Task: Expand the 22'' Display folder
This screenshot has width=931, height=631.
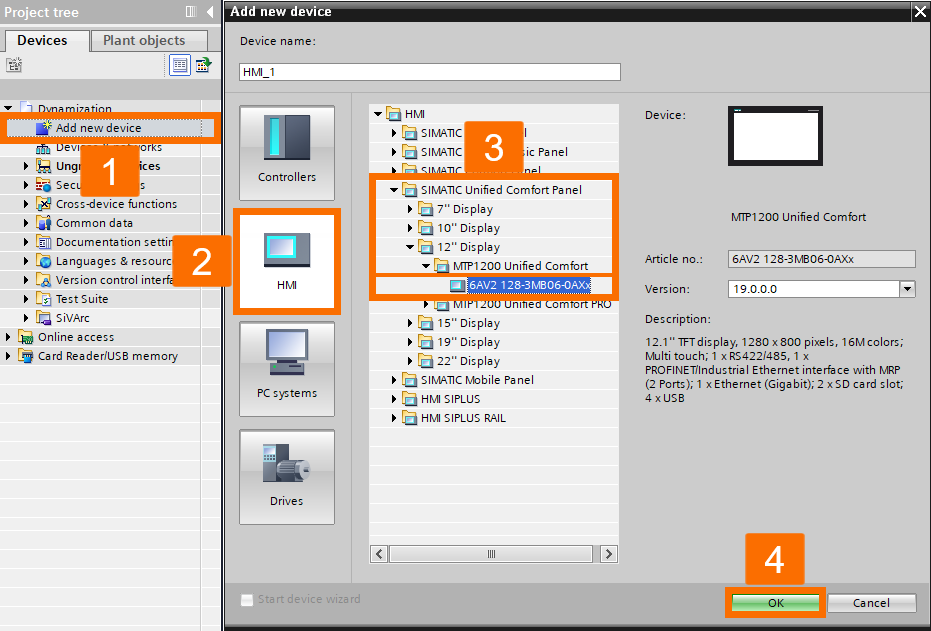Action: point(410,361)
